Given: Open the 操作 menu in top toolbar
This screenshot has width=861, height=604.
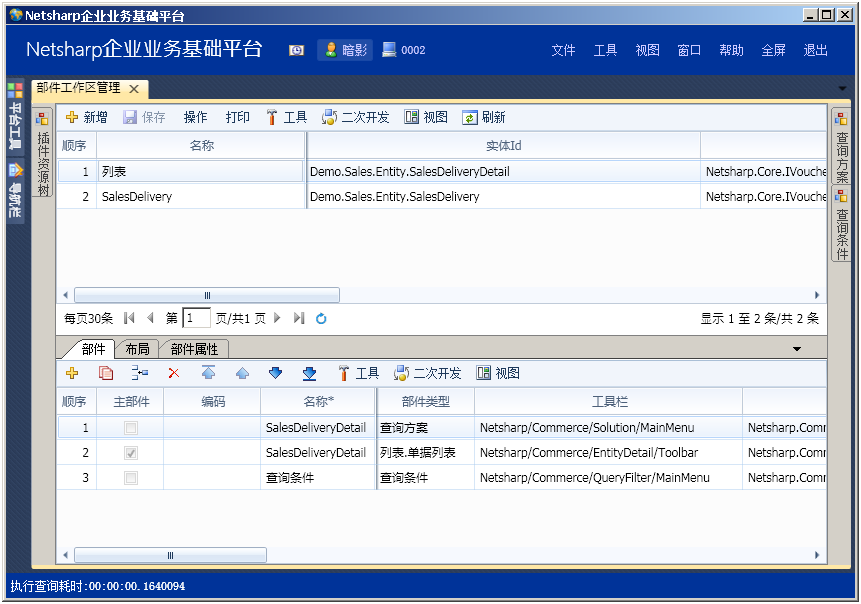Looking at the screenshot, I should point(195,117).
